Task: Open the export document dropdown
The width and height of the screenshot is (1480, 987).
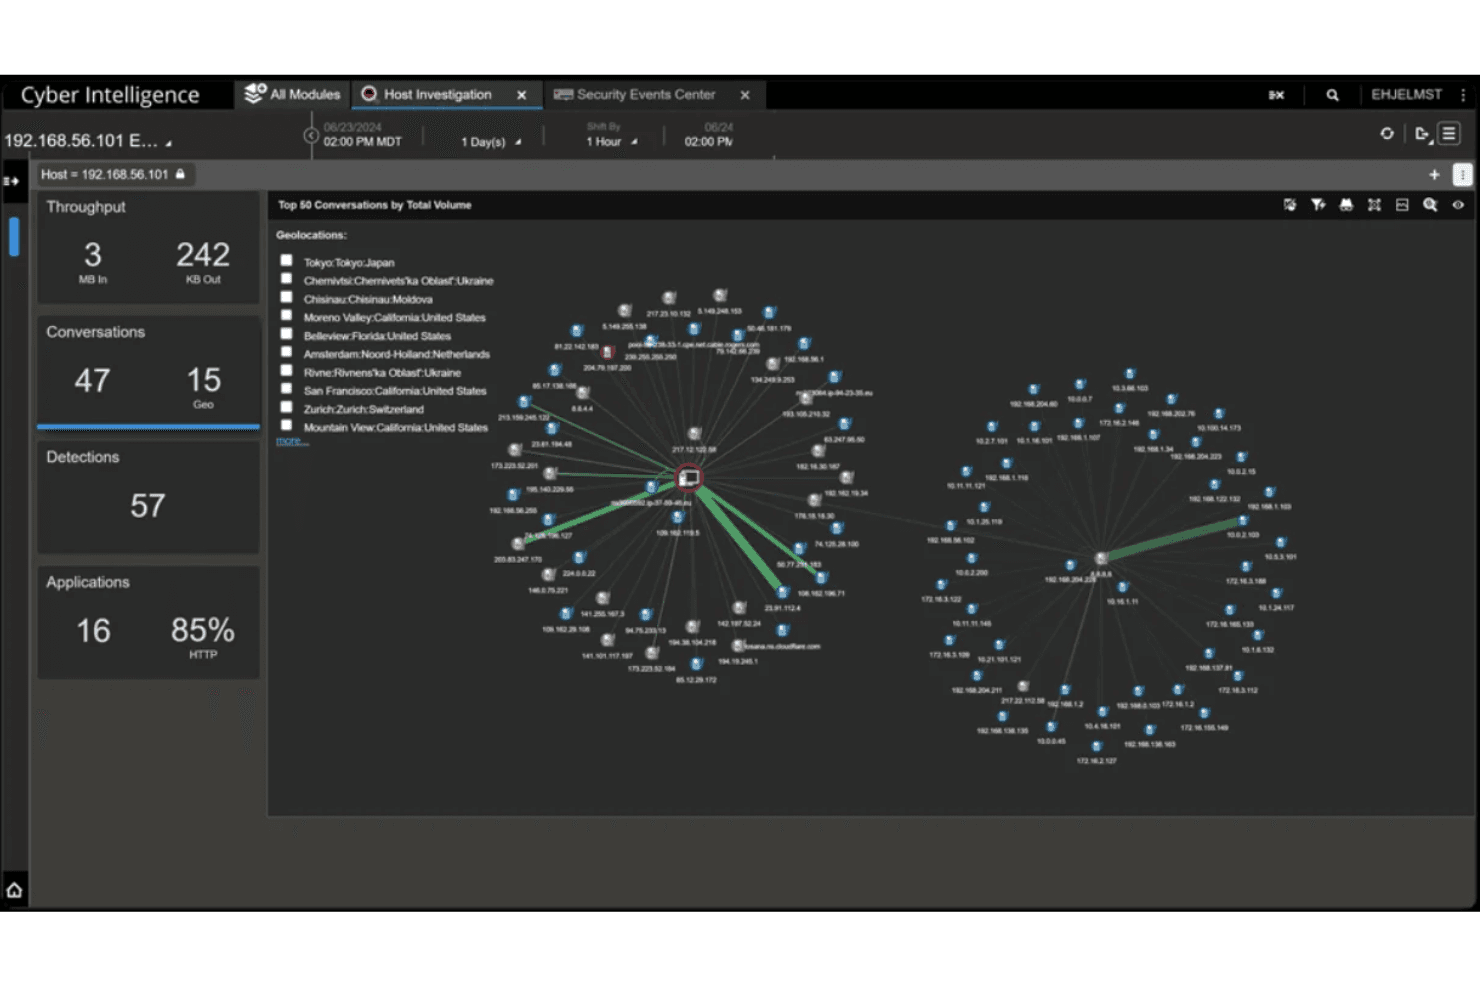Action: click(x=1423, y=134)
